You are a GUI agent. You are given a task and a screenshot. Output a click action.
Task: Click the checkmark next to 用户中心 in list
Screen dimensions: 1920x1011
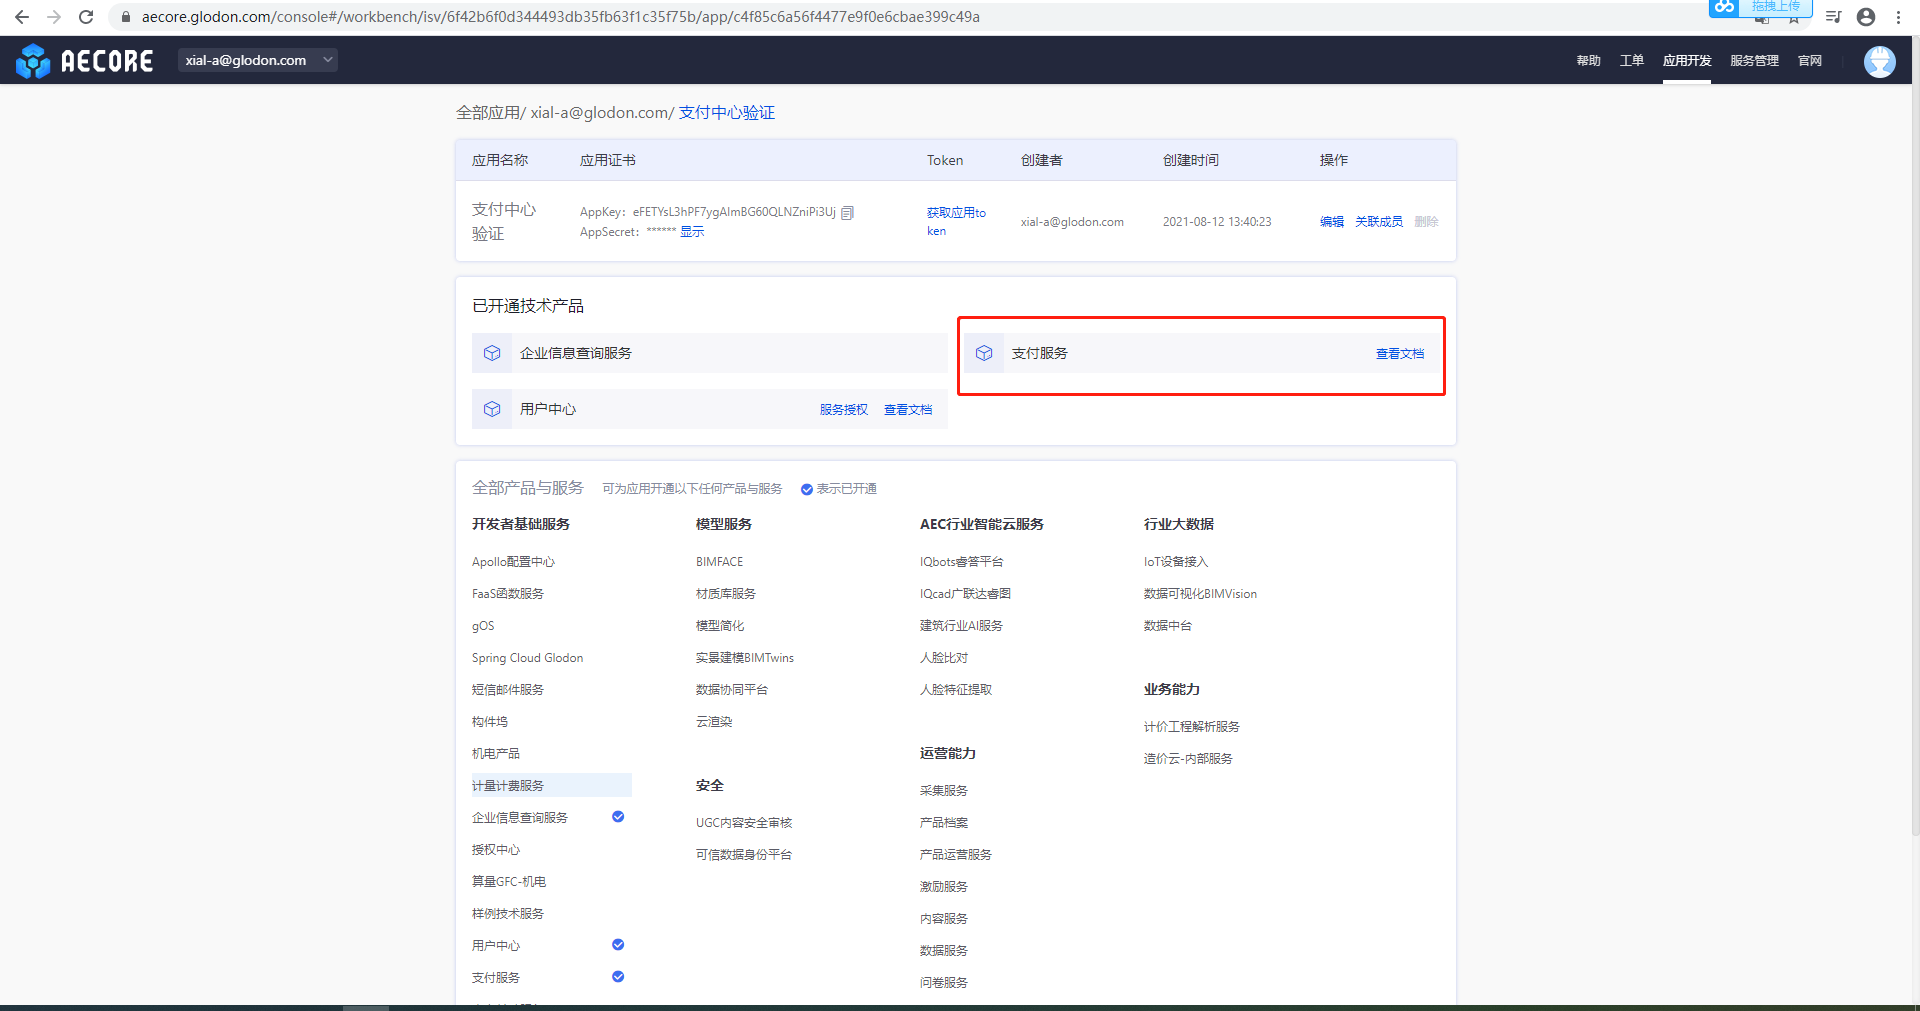618,945
